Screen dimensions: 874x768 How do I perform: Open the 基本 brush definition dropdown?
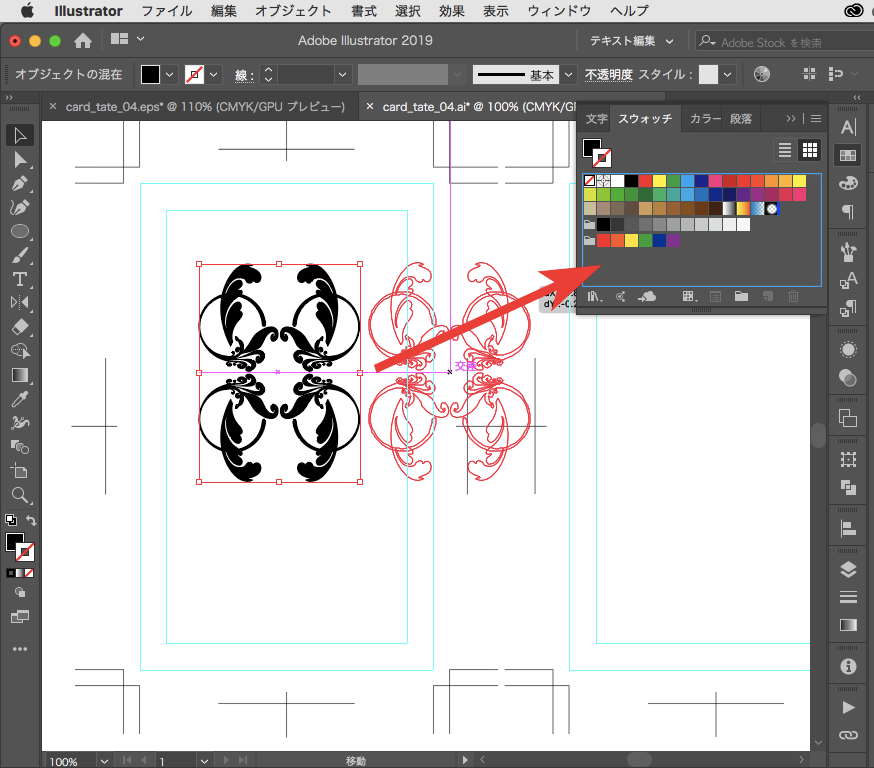click(568, 75)
